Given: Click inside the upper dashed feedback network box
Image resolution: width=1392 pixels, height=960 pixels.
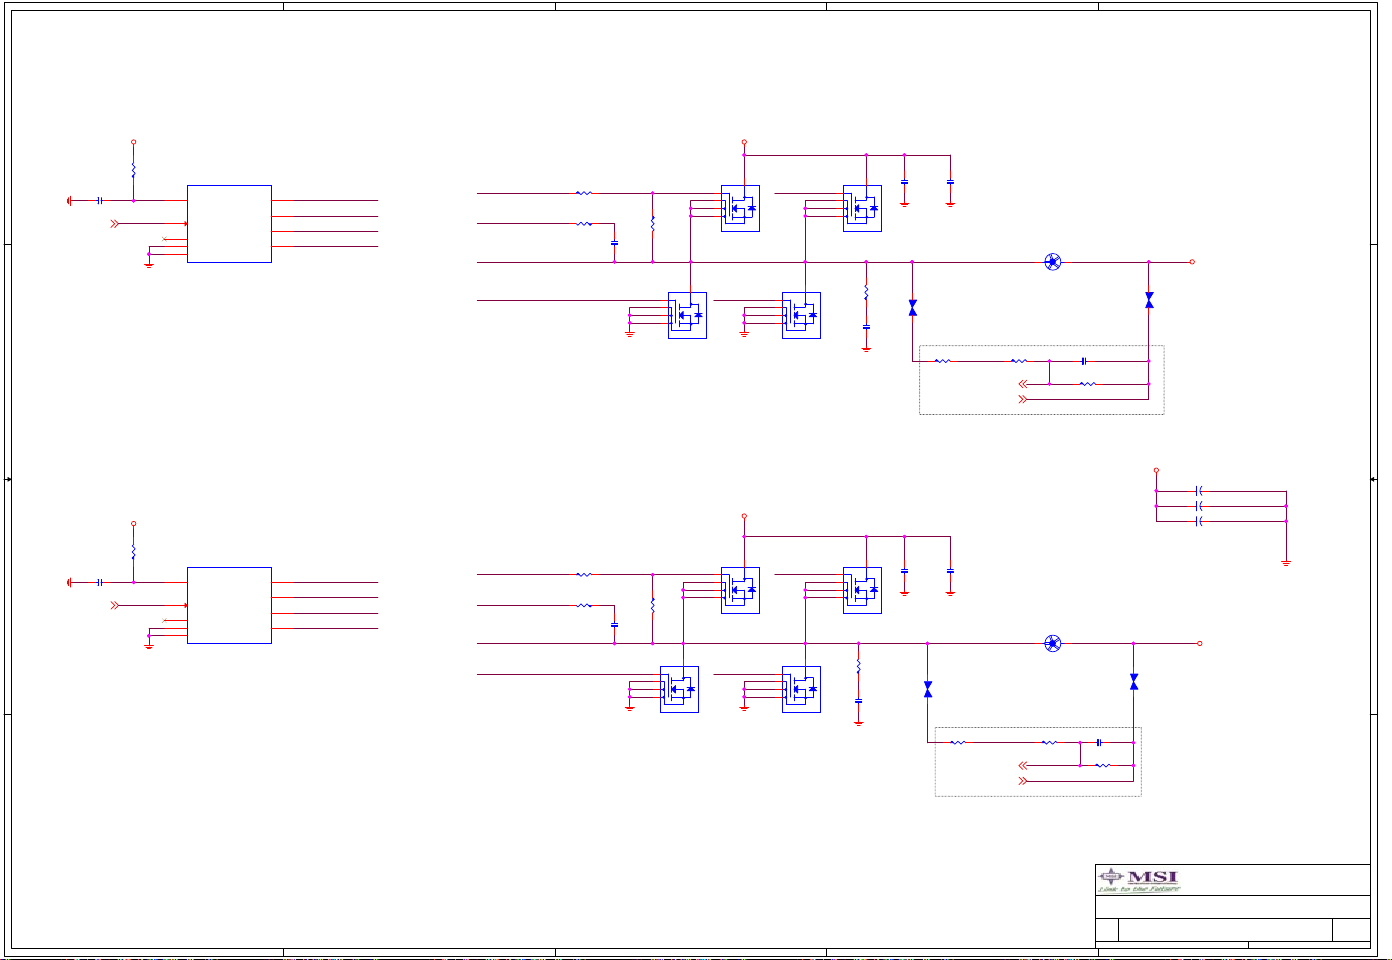Looking at the screenshot, I should coord(1041,380).
